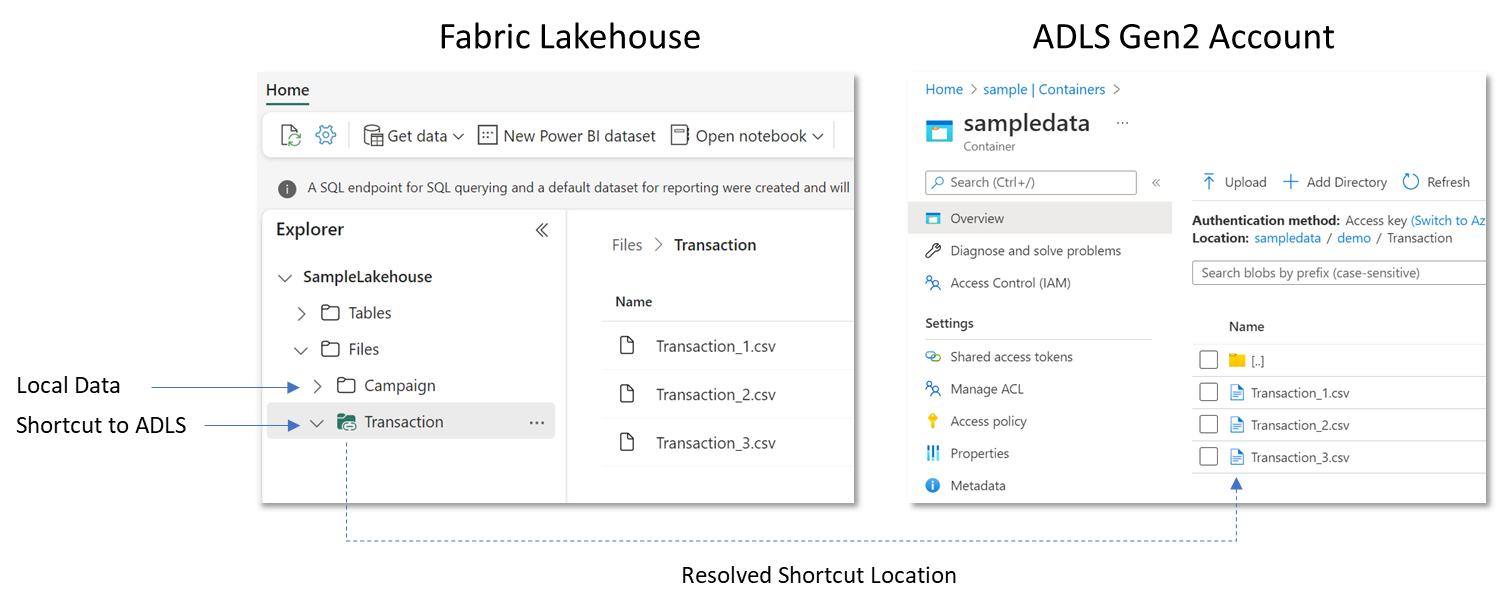The width and height of the screenshot is (1499, 606).
Task: Check the box for blob Transaction_2.csv
Action: 1208,424
